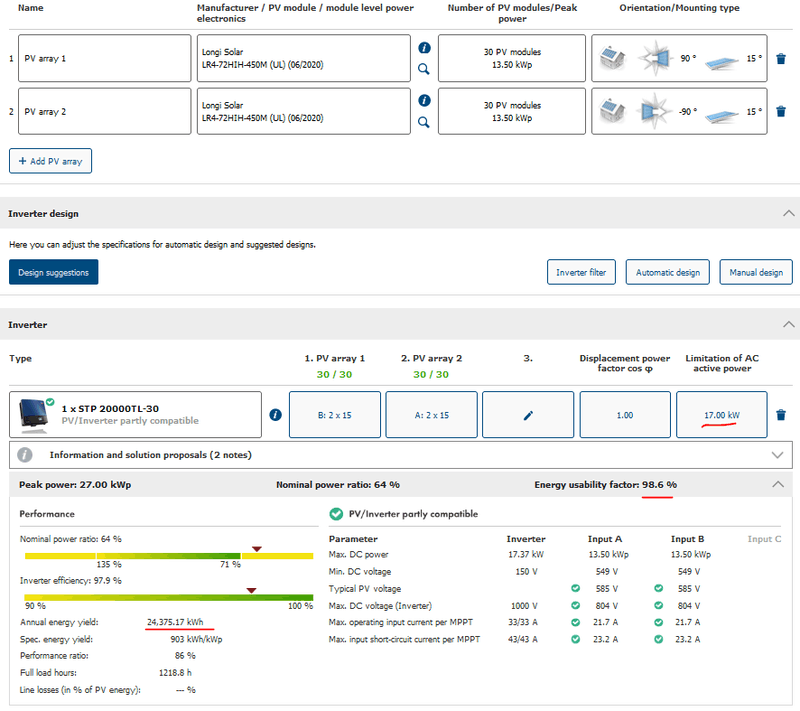Click the magnifier search icon for PV array 2
This screenshot has width=800, height=711.
click(x=424, y=122)
